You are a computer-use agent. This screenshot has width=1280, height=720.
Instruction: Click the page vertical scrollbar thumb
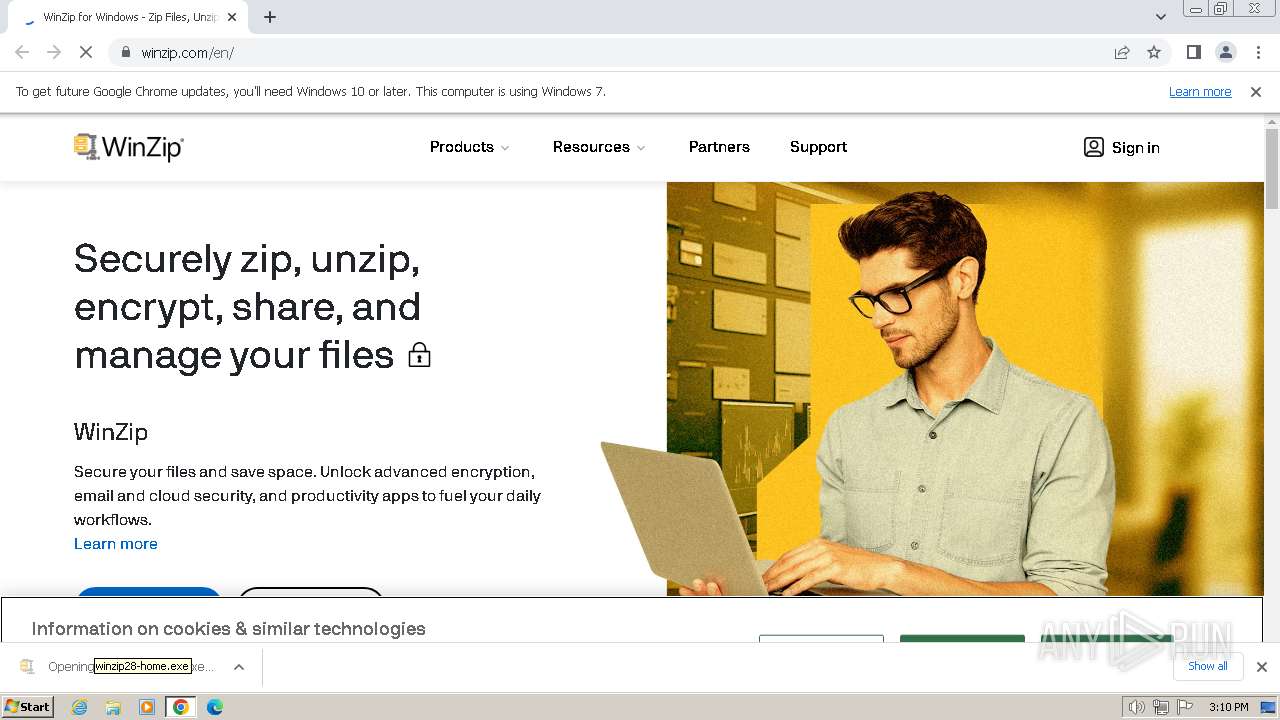pos(1272,168)
